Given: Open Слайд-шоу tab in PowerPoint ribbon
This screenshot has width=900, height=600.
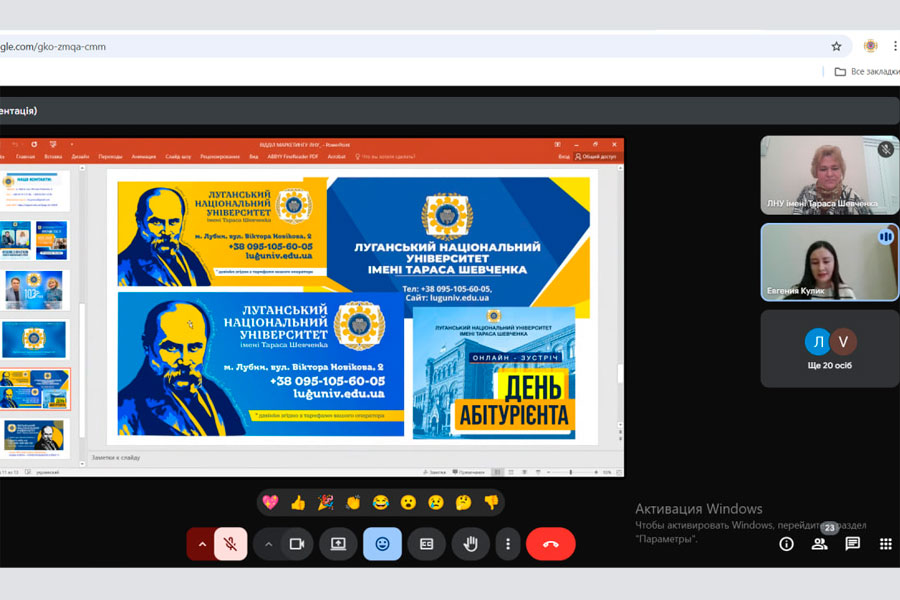Looking at the screenshot, I should coord(178,156).
